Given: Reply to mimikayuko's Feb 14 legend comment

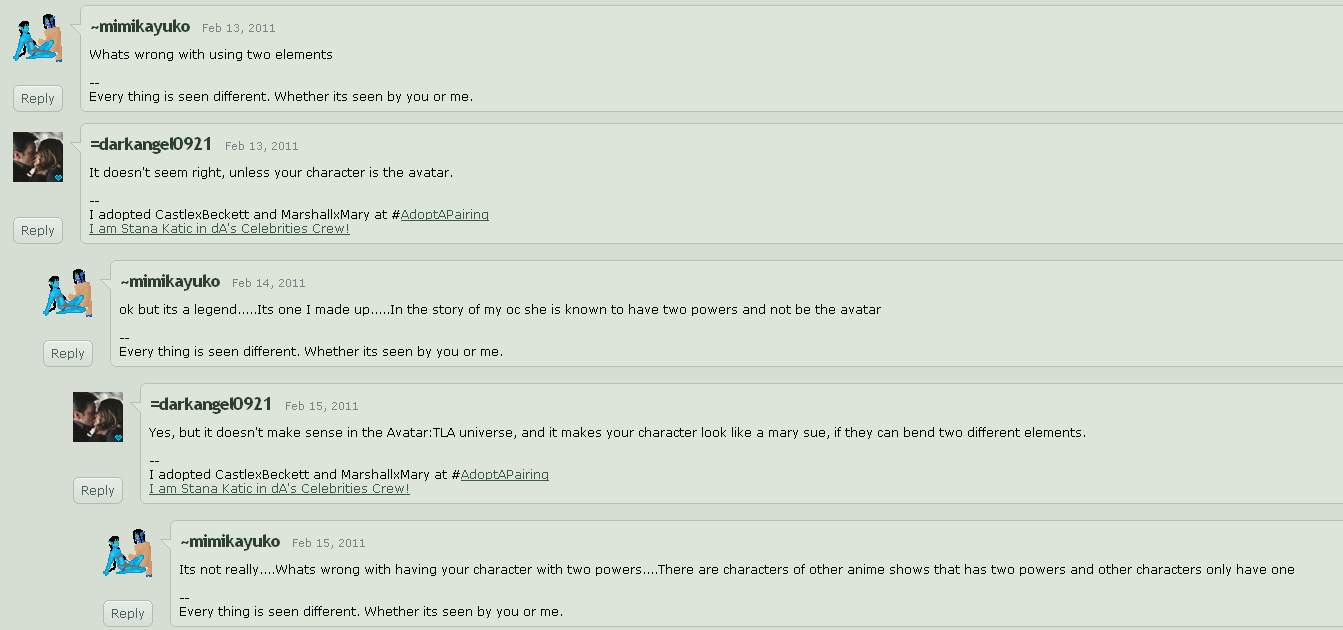Looking at the screenshot, I should tap(68, 353).
